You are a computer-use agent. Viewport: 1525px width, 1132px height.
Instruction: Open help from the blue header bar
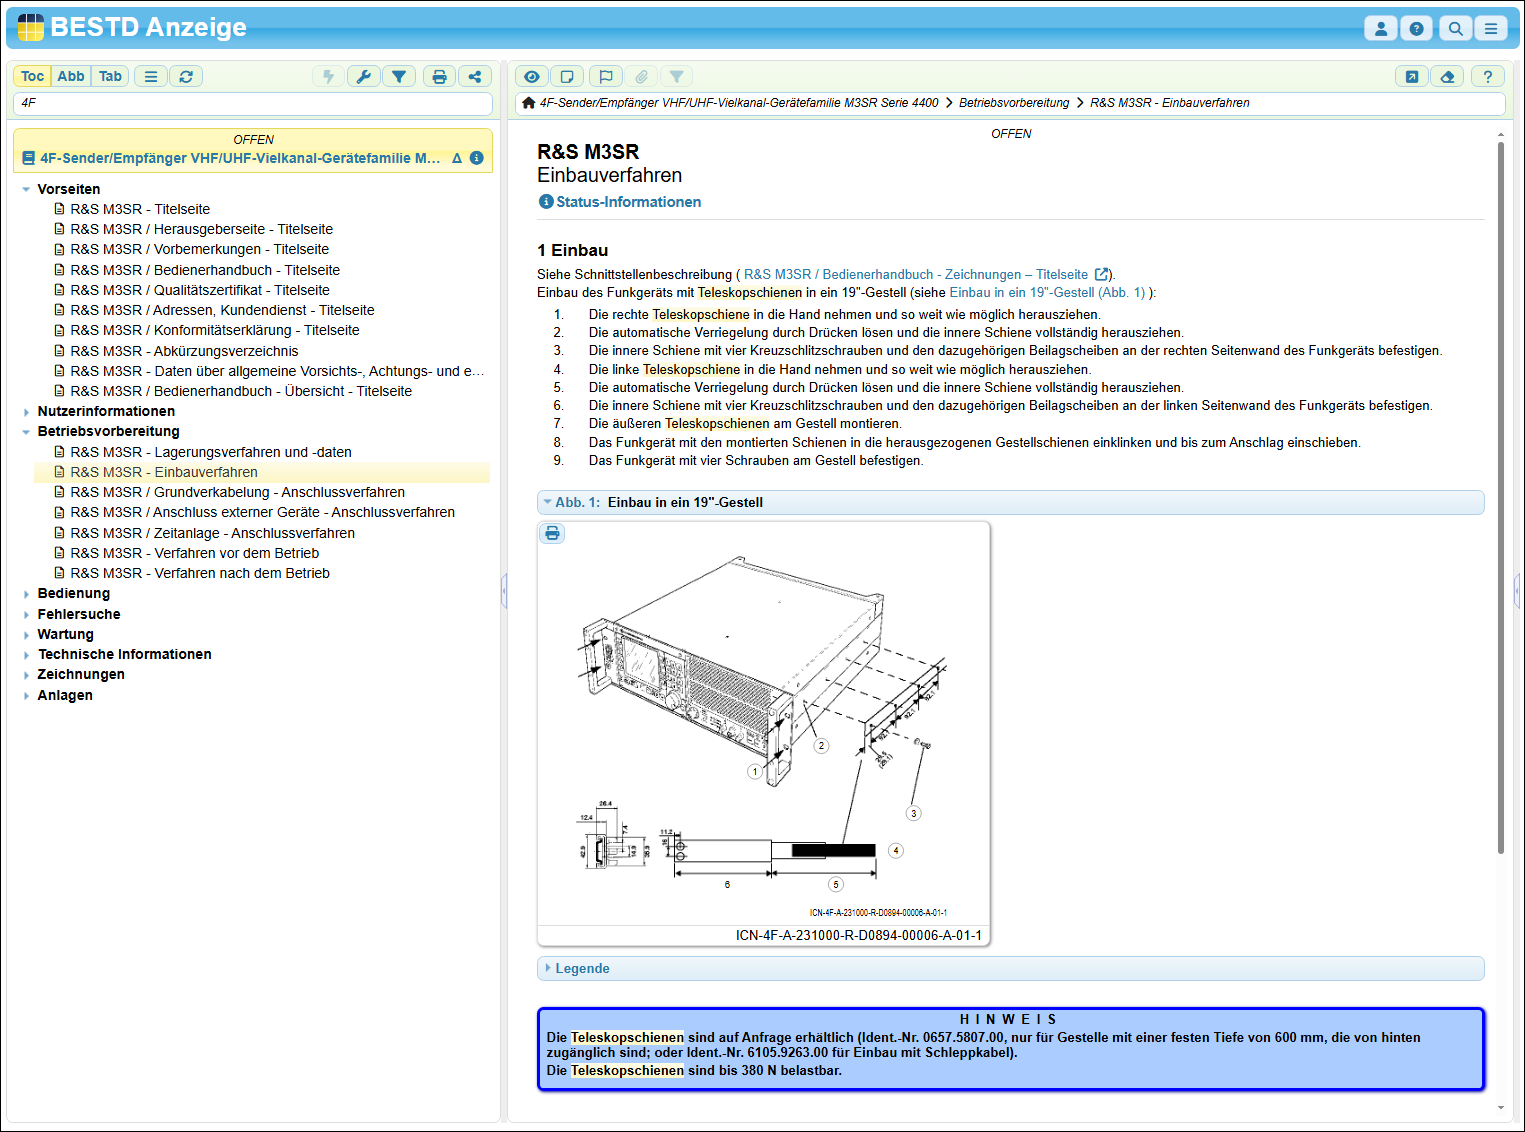(x=1416, y=29)
